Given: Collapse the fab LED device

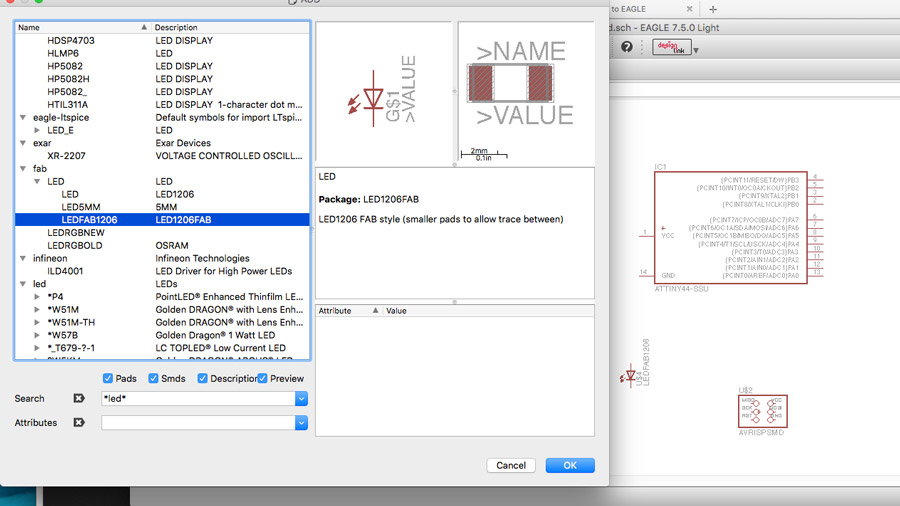Looking at the screenshot, I should [37, 181].
